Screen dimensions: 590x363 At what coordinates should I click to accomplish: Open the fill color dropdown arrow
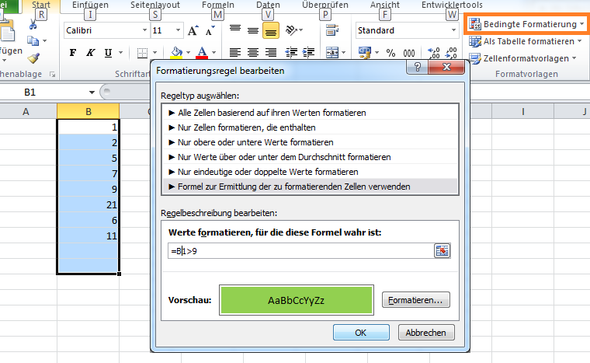188,53
